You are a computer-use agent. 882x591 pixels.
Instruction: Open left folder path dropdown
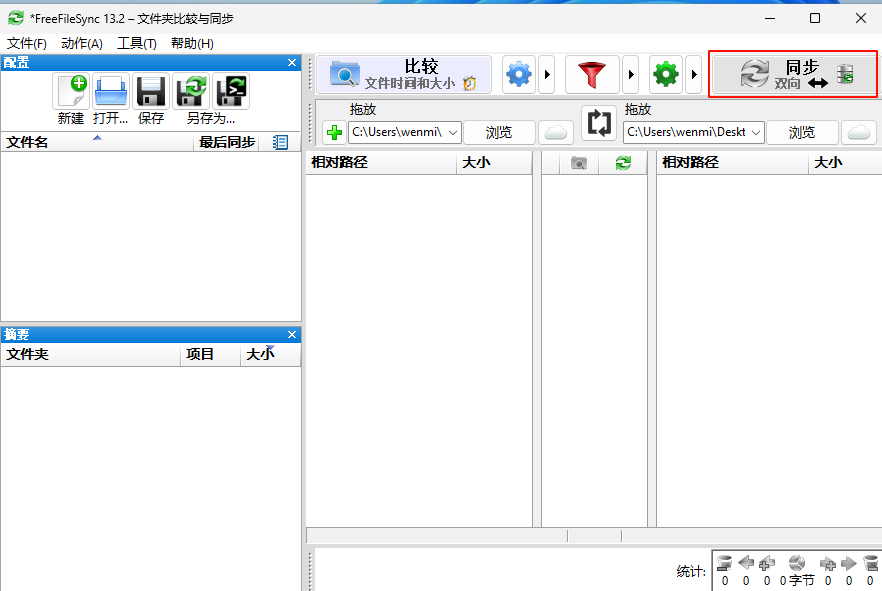[453, 133]
